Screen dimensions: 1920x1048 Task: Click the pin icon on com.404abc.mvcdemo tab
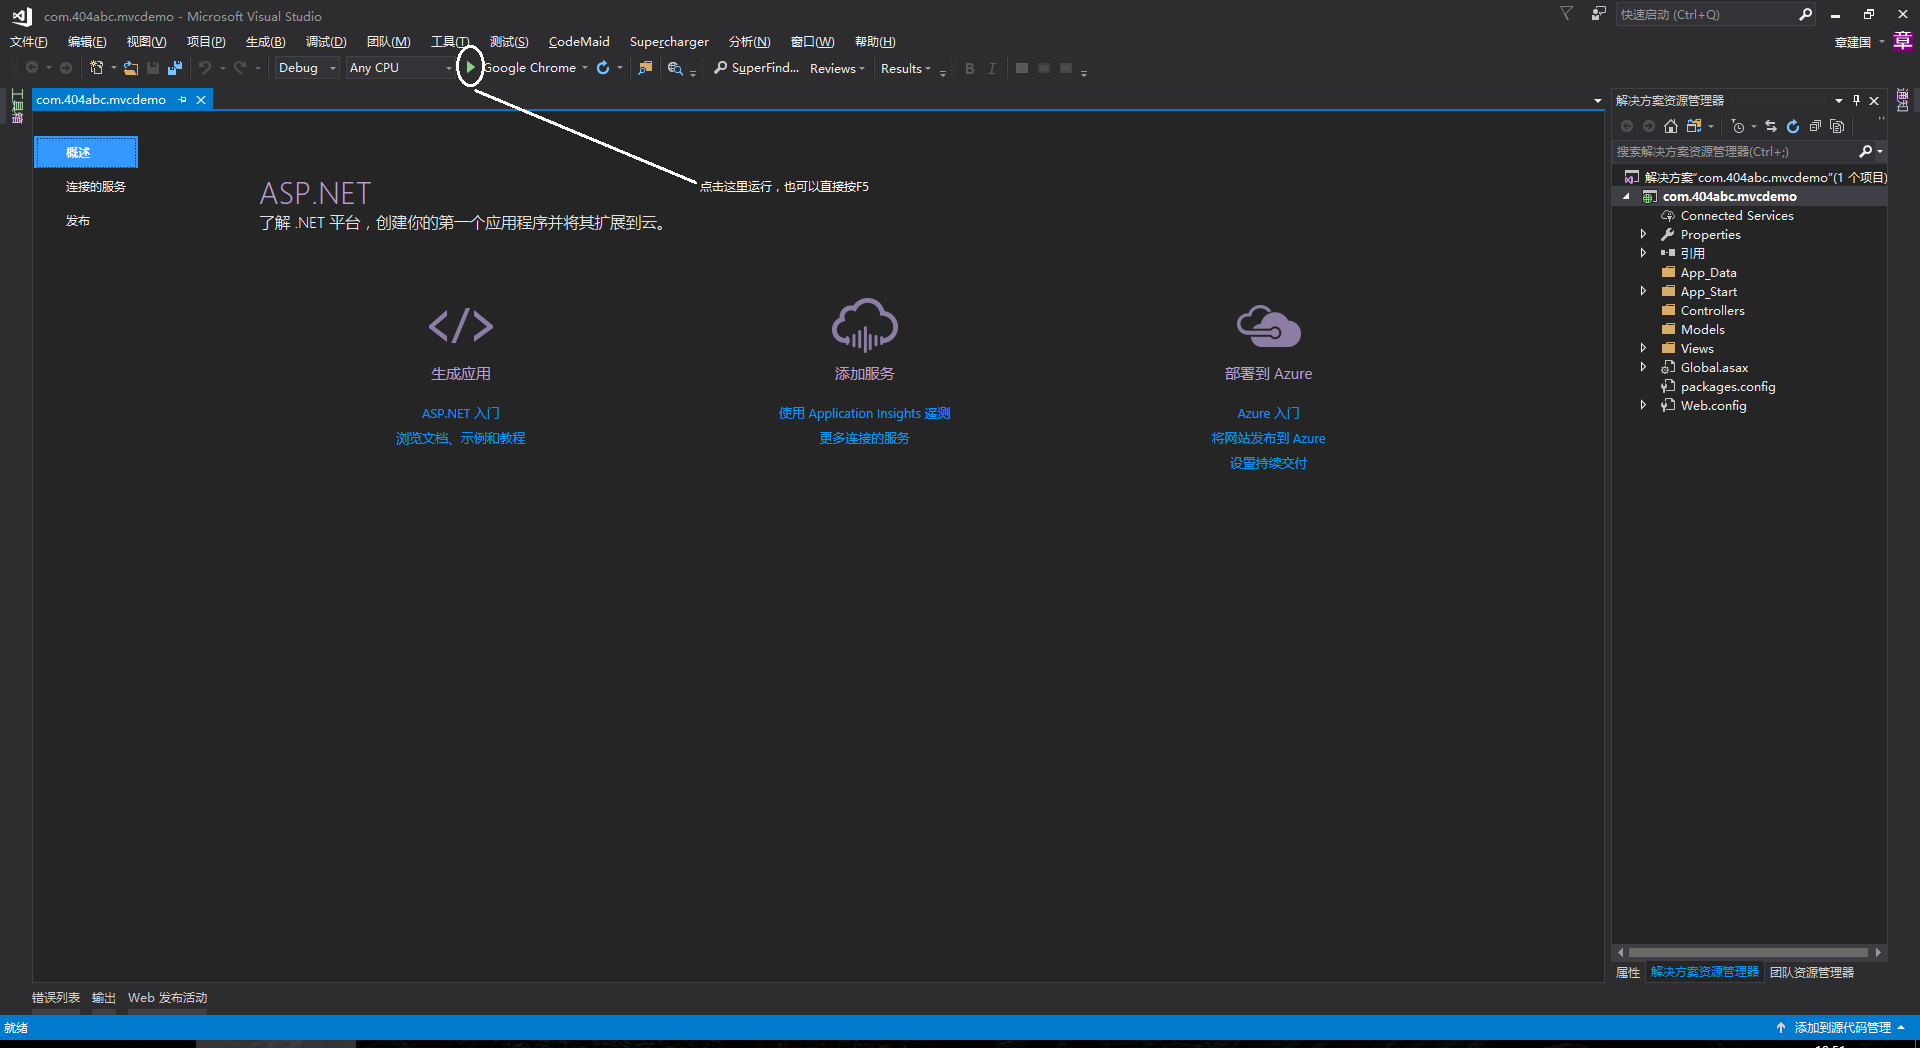[x=182, y=100]
